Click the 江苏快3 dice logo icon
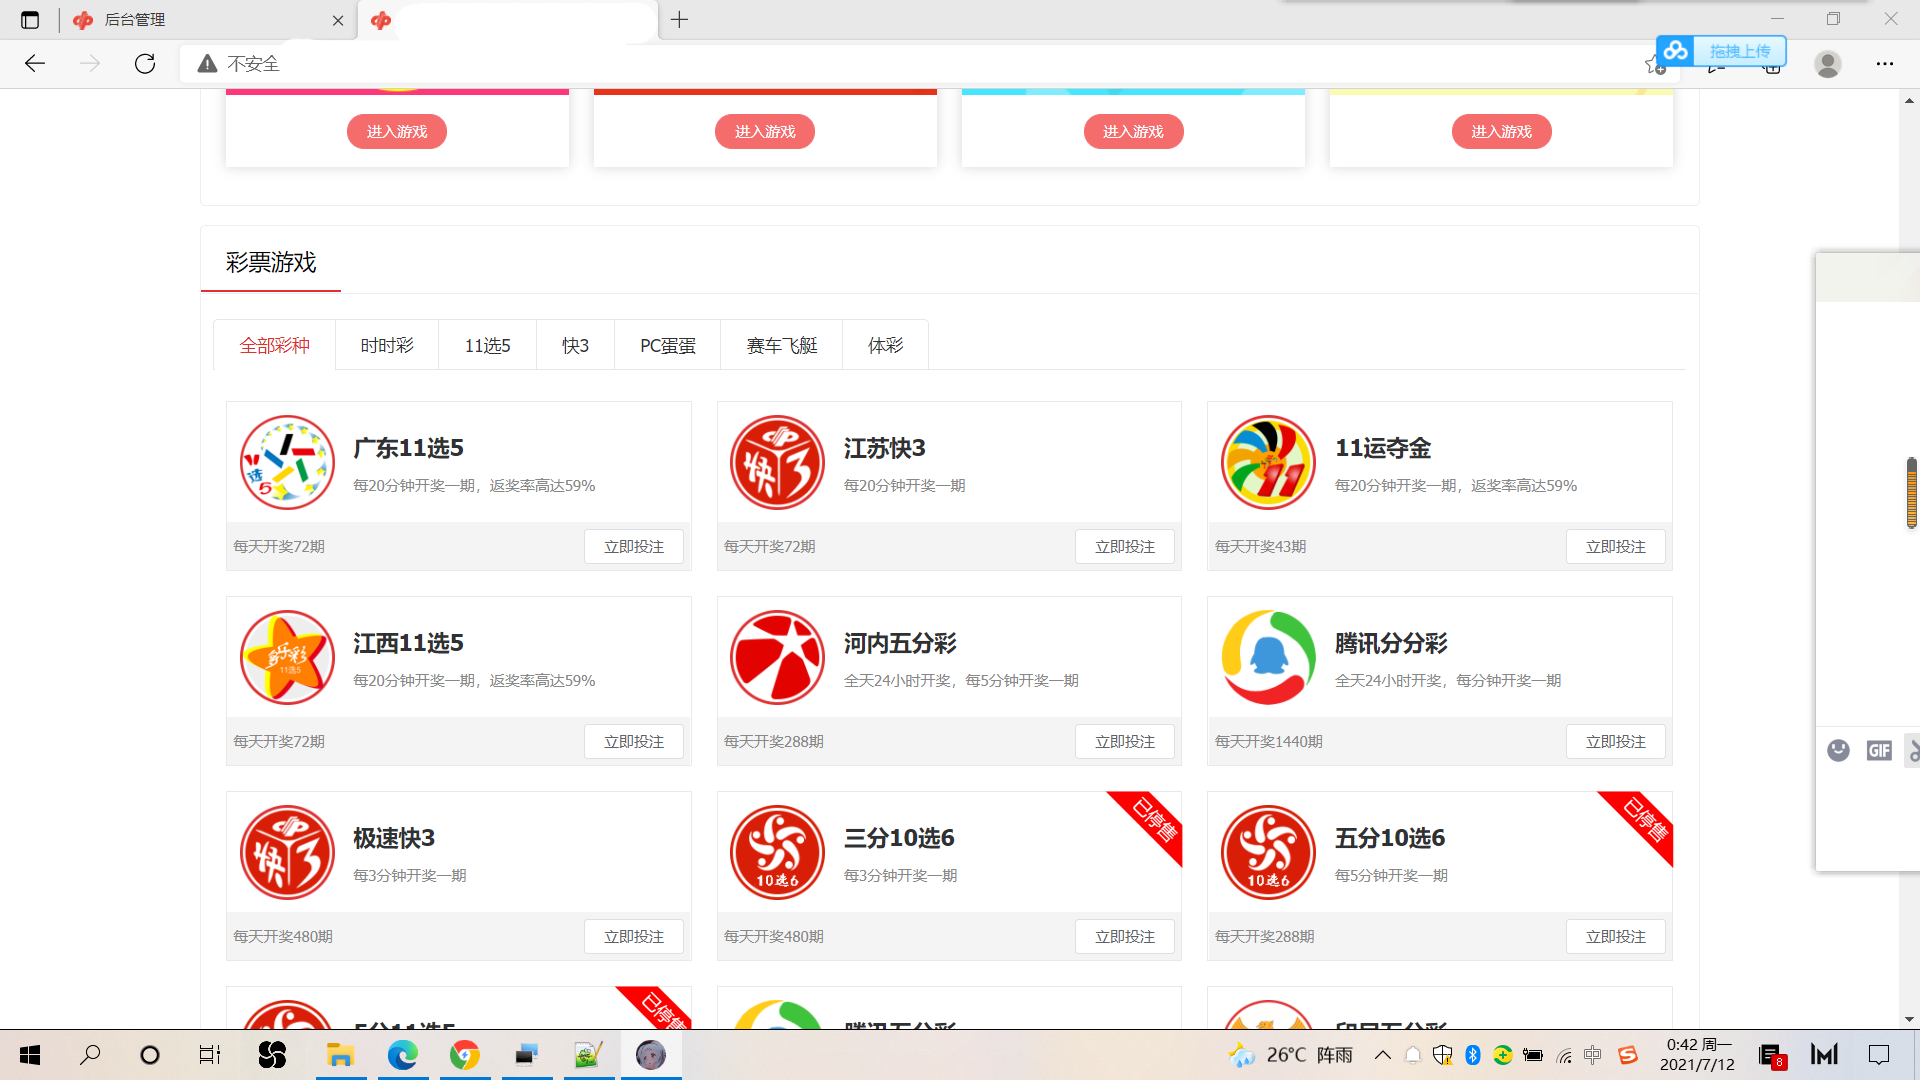1920x1080 pixels. tap(777, 463)
